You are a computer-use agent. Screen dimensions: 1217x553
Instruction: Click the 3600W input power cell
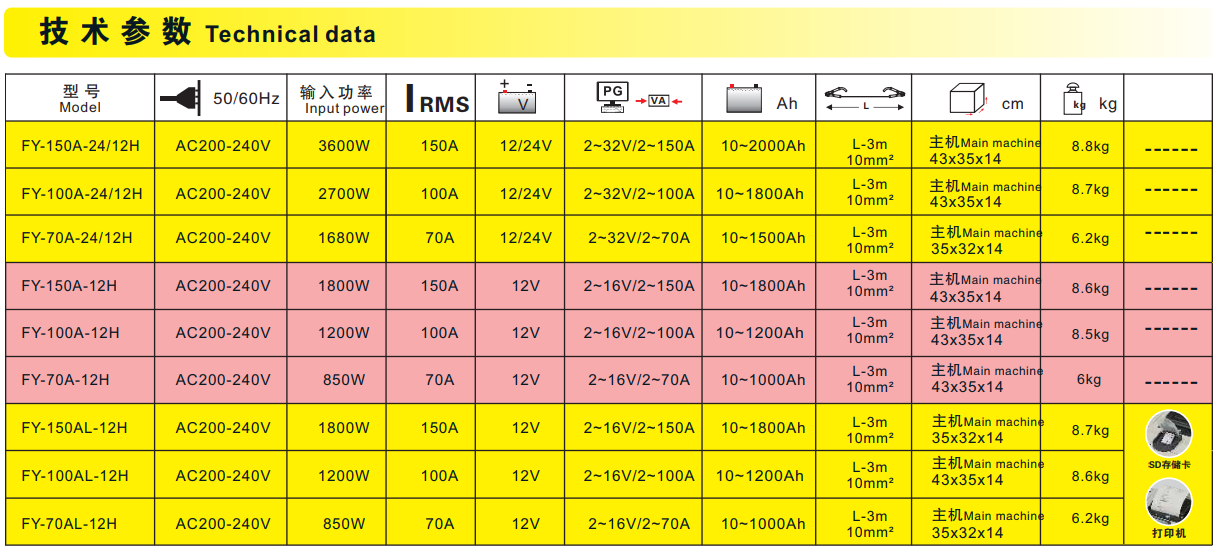point(343,146)
